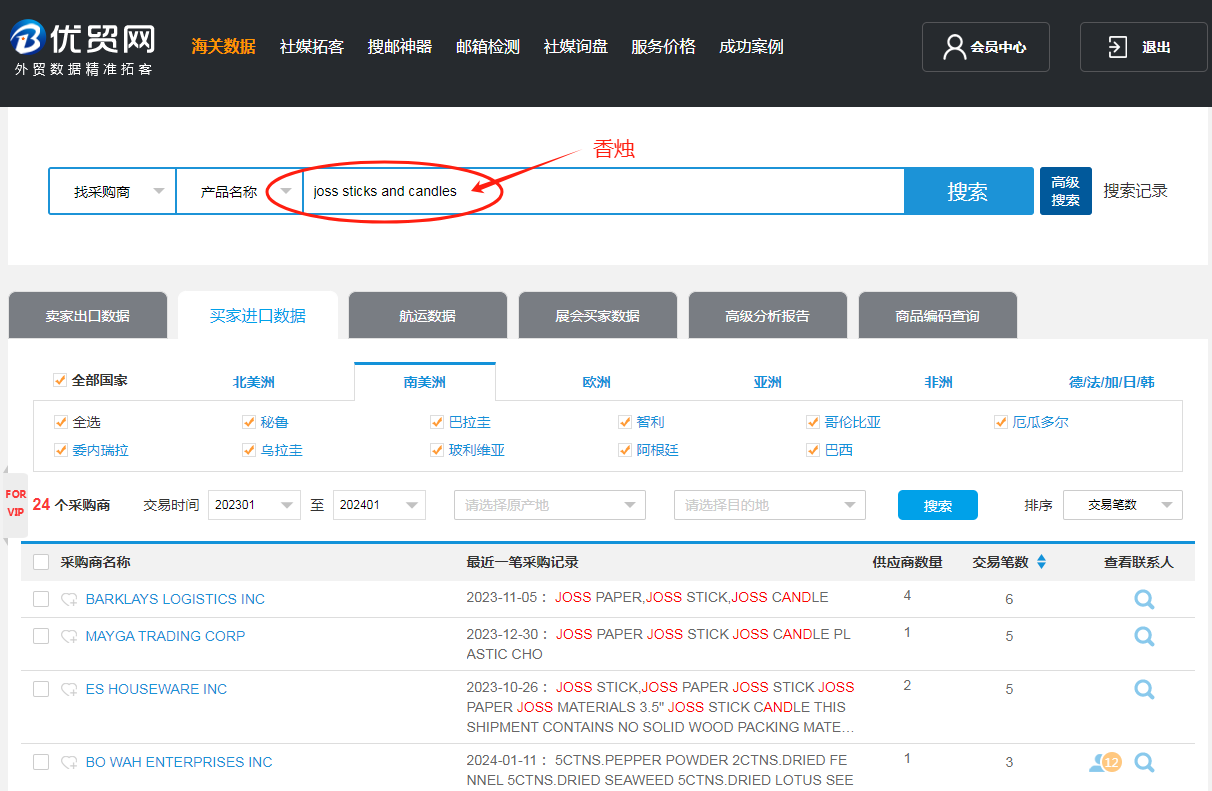Viewport: 1212px width, 791px height.
Task: Tick the select-all checkbox in table header
Action: coord(41,562)
